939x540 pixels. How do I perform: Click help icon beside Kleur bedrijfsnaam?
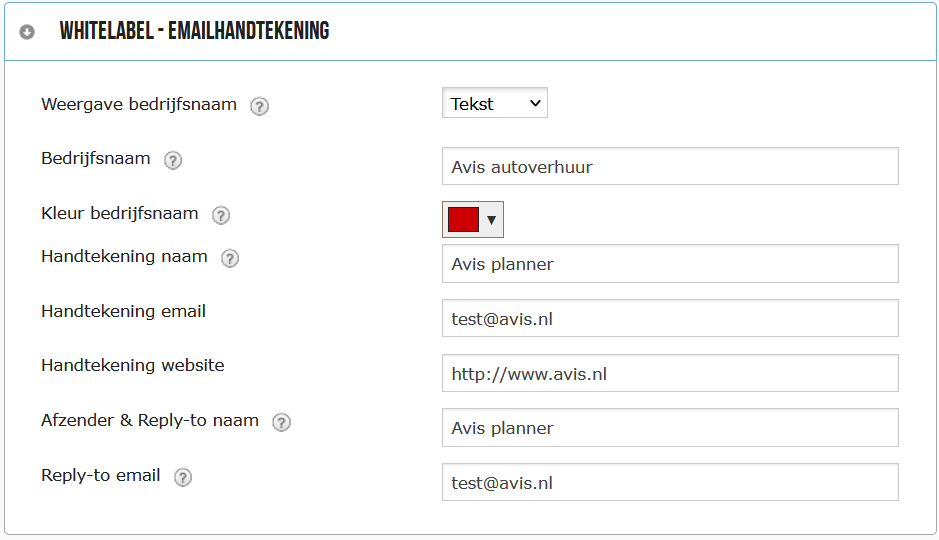[221, 216]
